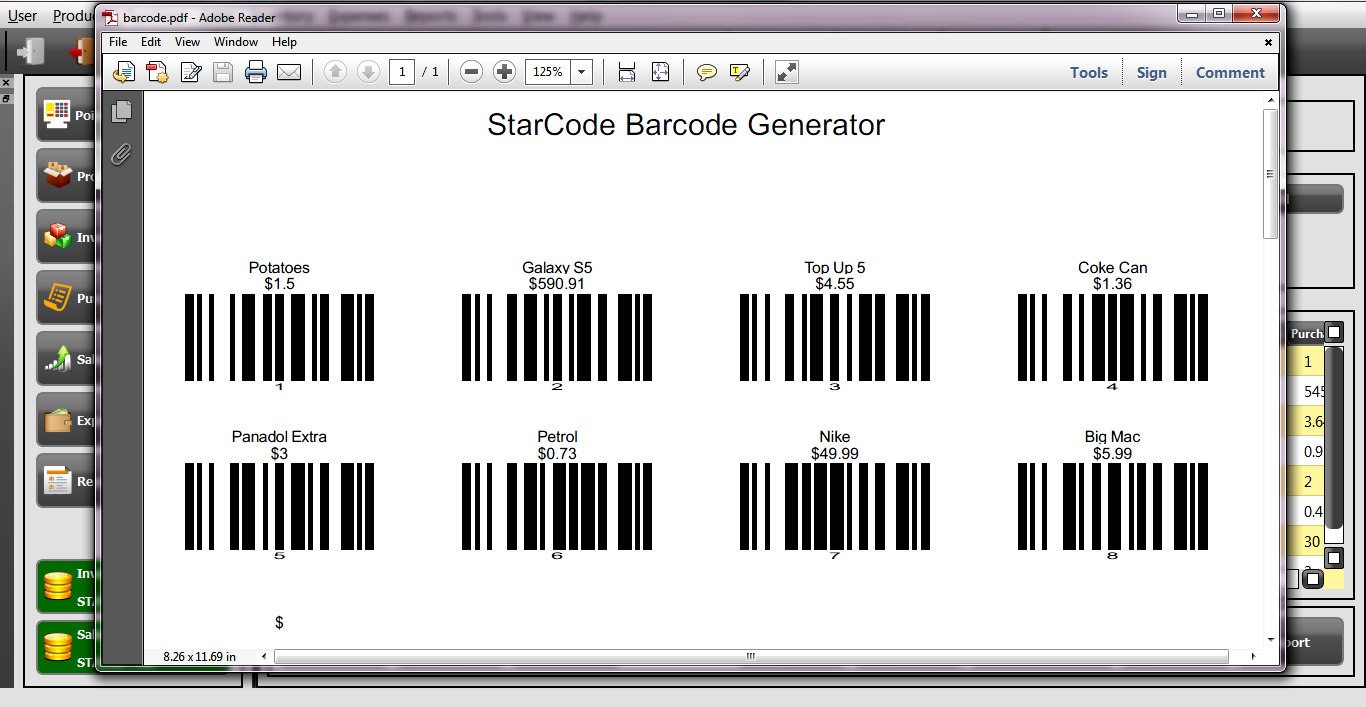The width and height of the screenshot is (1366, 707).
Task: Switch to read mode view icon
Action: (787, 72)
